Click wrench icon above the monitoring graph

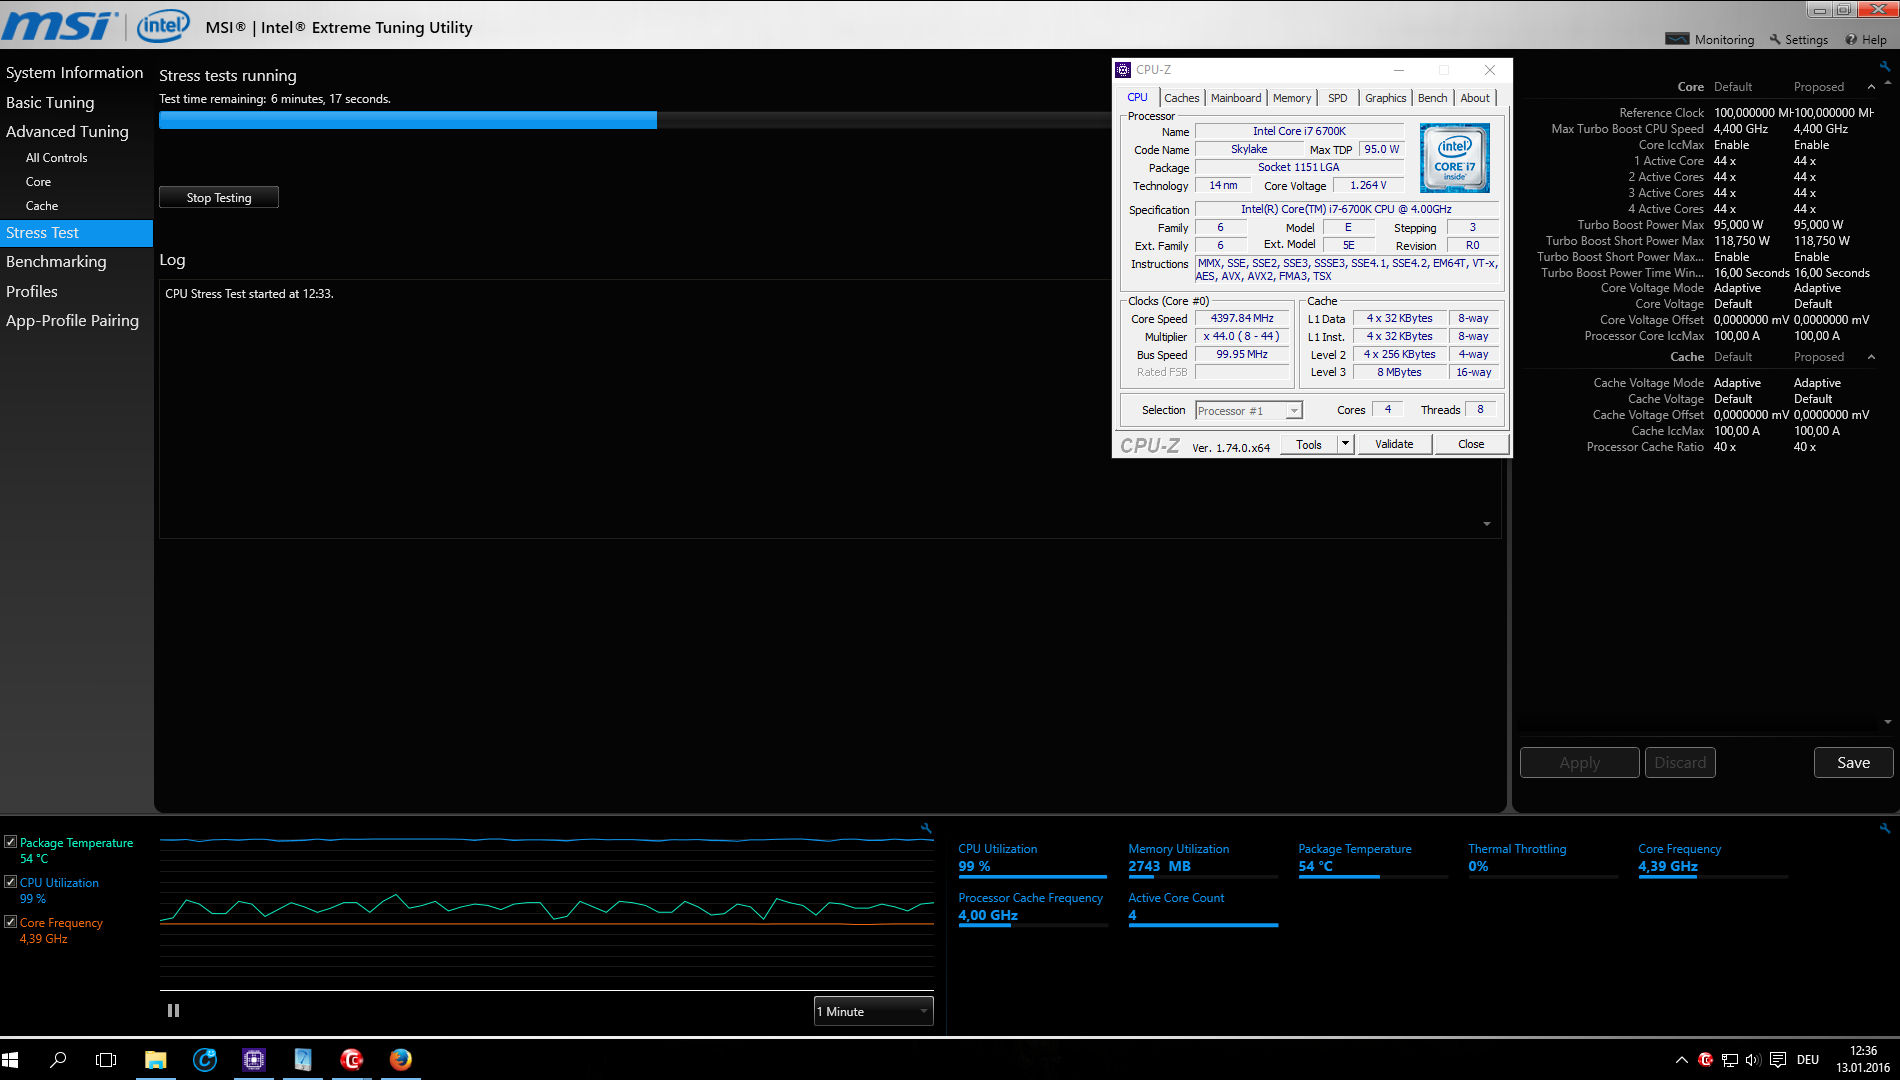point(926,828)
